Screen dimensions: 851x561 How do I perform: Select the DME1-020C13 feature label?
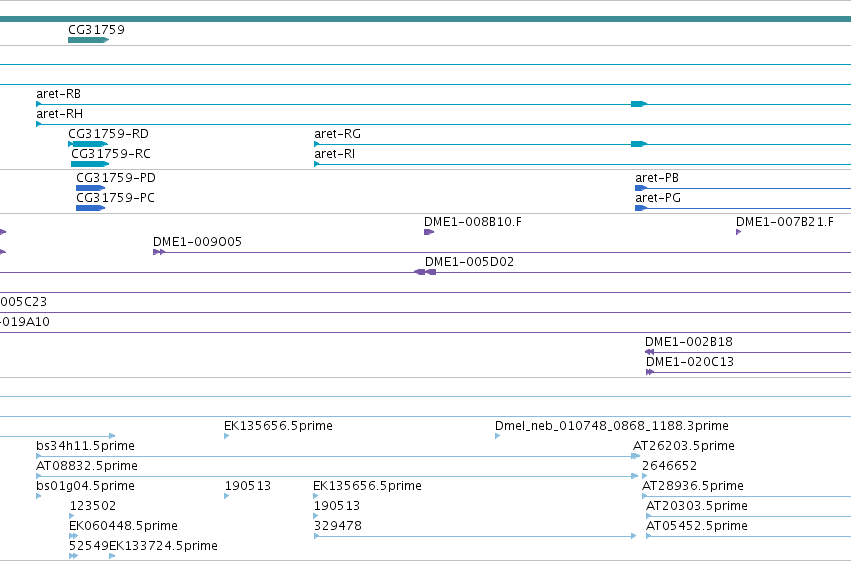click(690, 361)
